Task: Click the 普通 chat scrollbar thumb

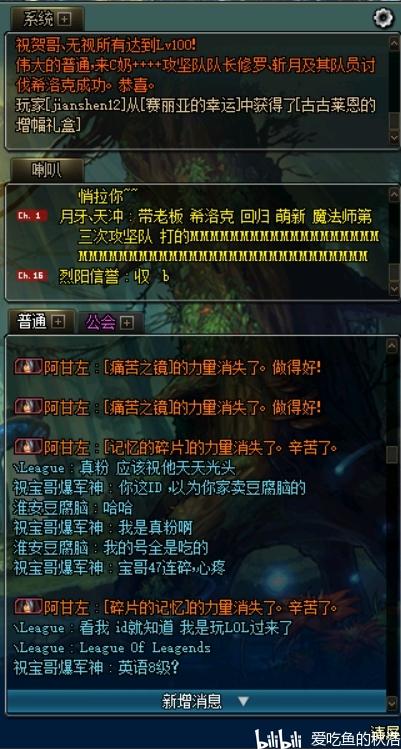Action: [392, 454]
